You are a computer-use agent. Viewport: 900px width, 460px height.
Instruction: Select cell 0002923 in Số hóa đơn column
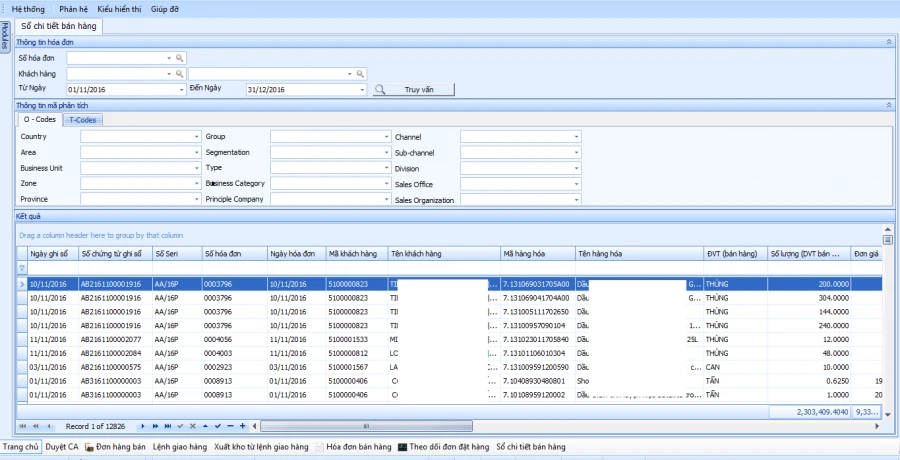[x=235, y=367]
